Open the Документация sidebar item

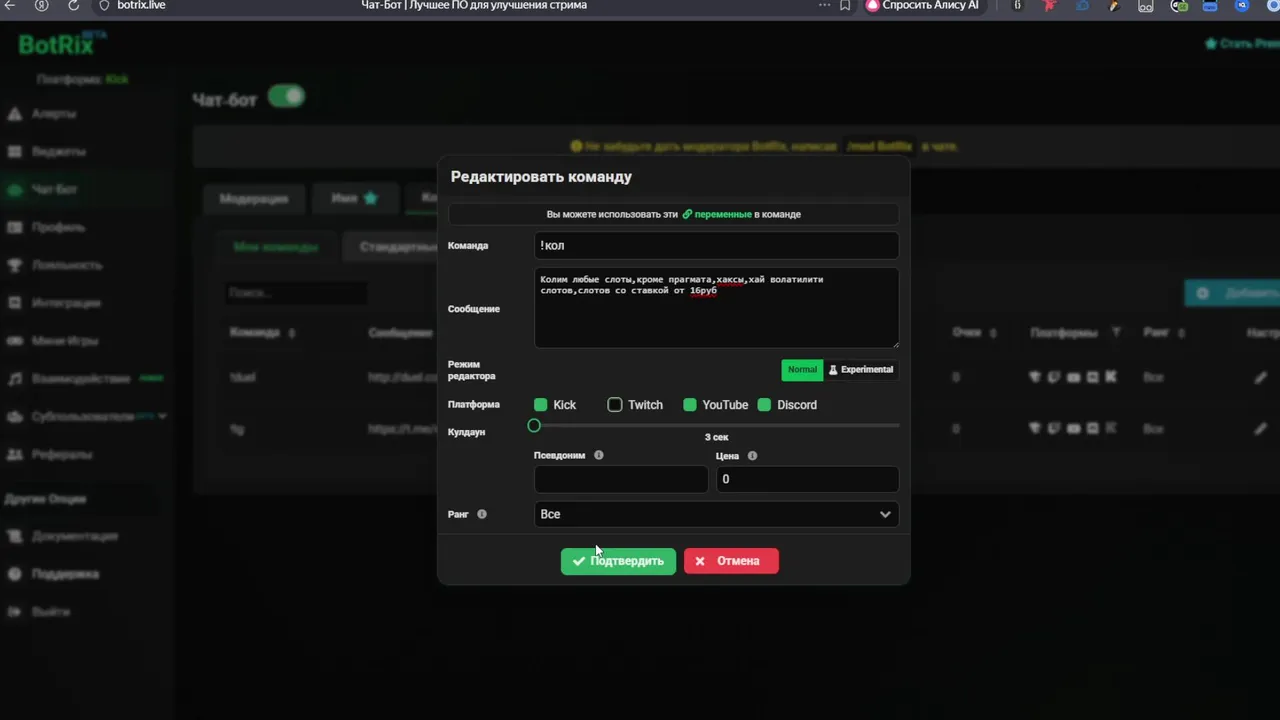(x=62, y=537)
